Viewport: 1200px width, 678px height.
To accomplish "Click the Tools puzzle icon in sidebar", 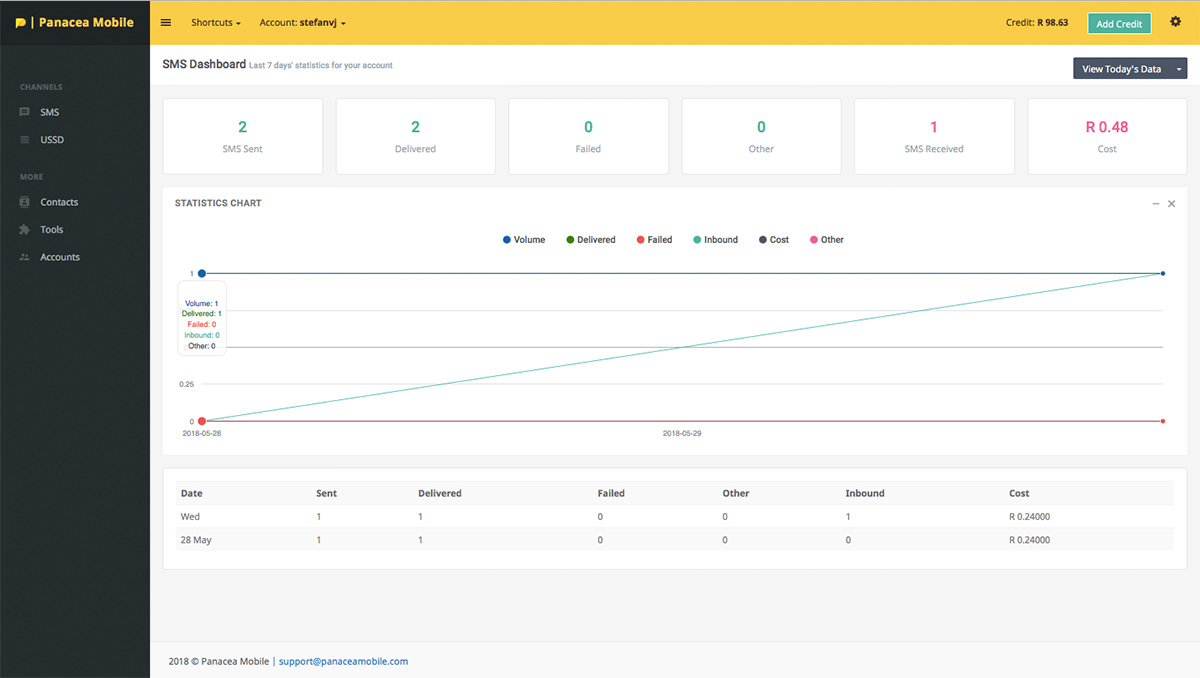I will click(25, 230).
